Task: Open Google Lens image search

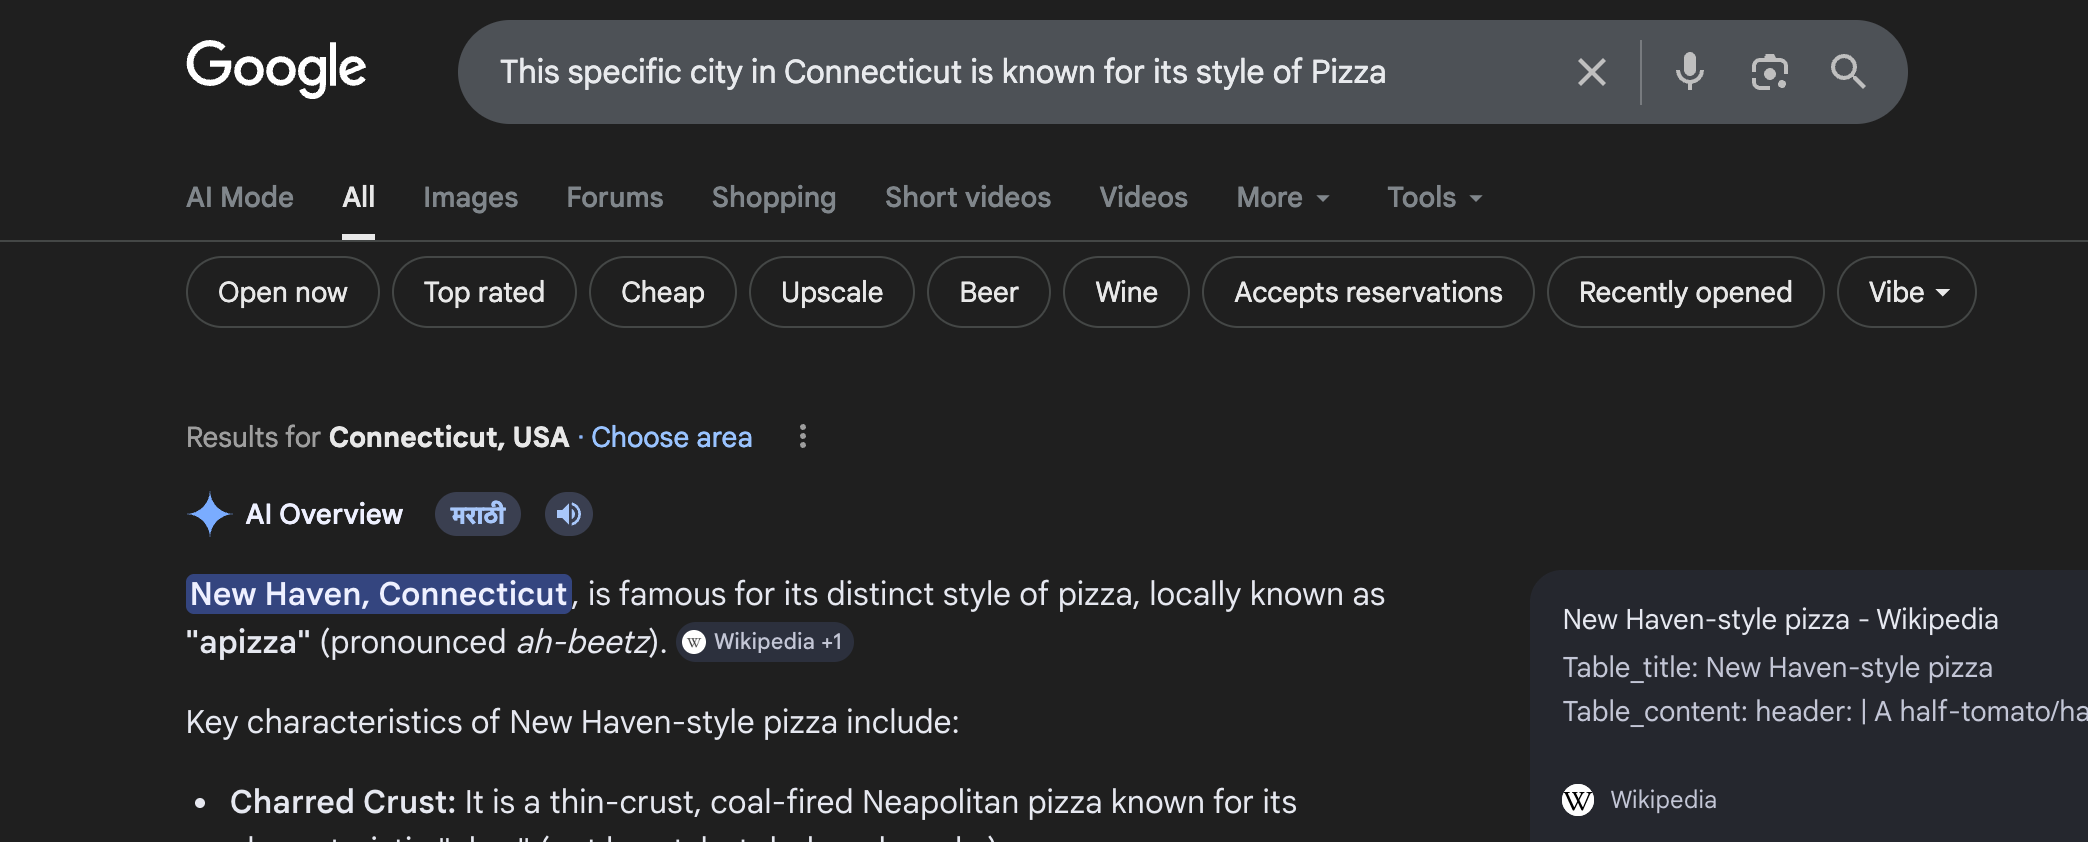Action: [x=1770, y=71]
